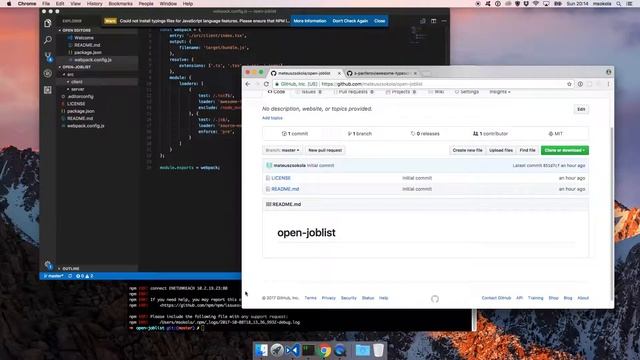Open the Extensions view in VS Code
The image size is (640, 360).
click(48, 90)
